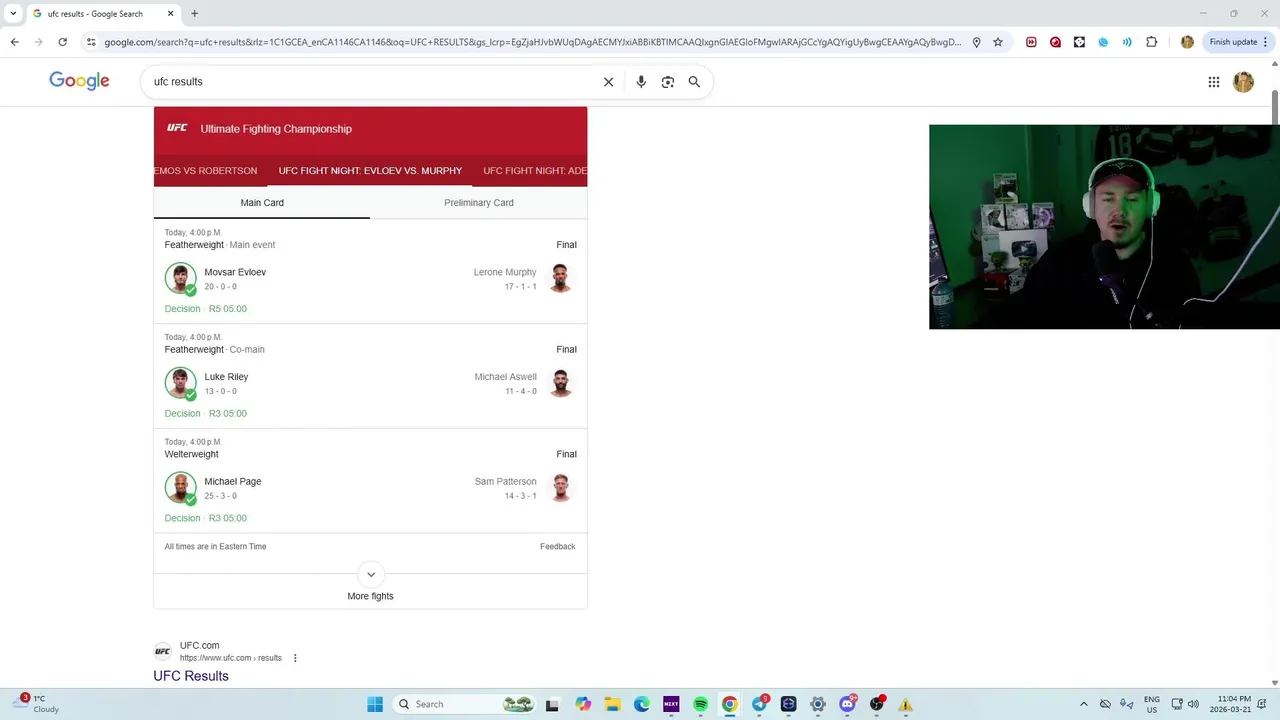Open the taskbar volume control
1280x720 pixels.
pos(1193,704)
